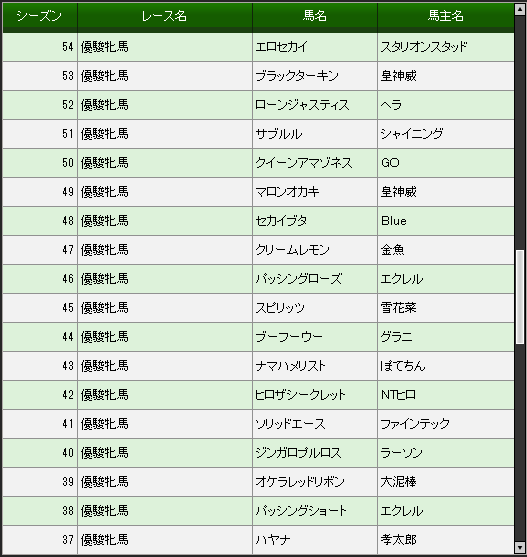Select horse オケラレッドリボン
The image size is (527, 557).
[x=300, y=482]
